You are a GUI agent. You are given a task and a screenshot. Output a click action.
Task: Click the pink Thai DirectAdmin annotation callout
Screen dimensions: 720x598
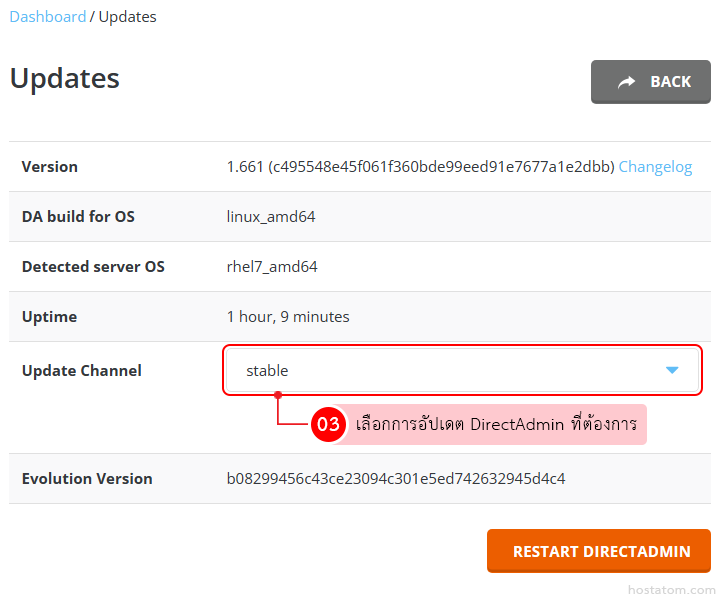[x=497, y=424]
